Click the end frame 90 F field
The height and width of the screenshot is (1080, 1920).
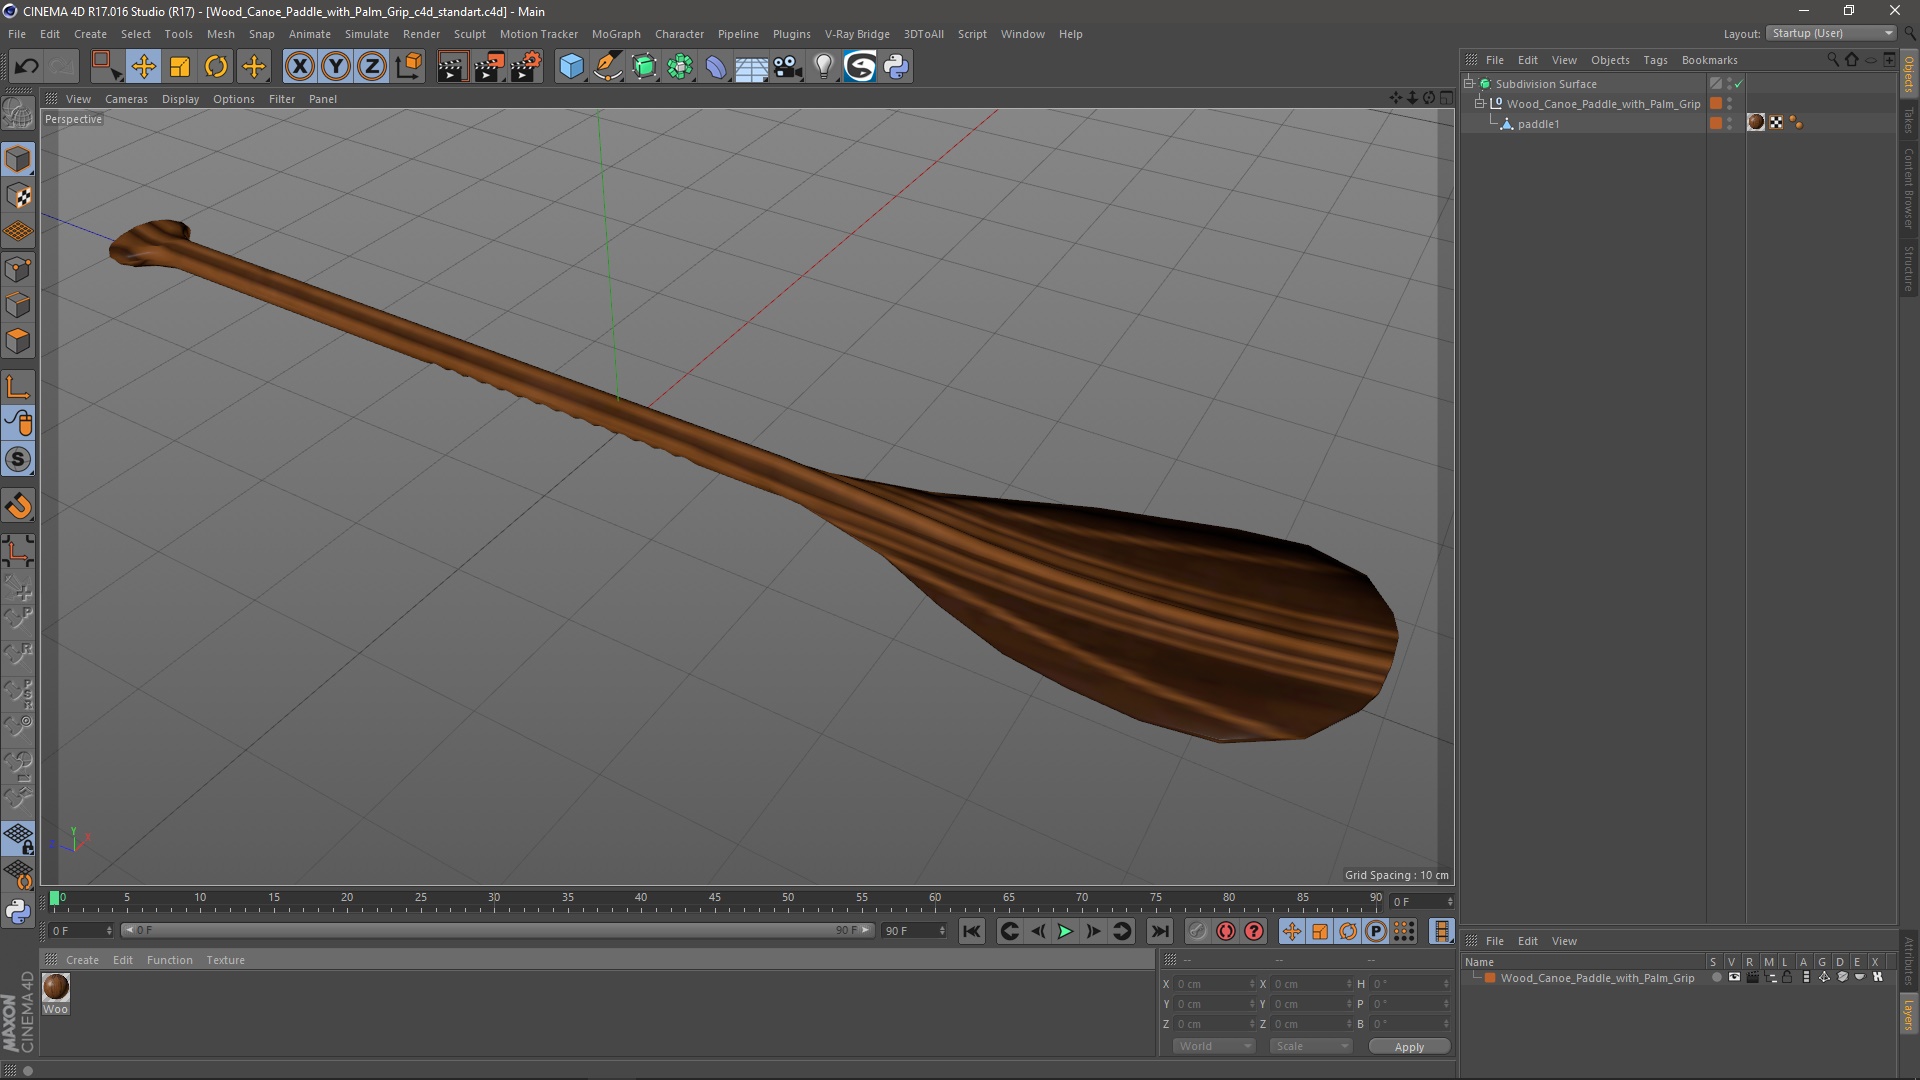pyautogui.click(x=914, y=931)
